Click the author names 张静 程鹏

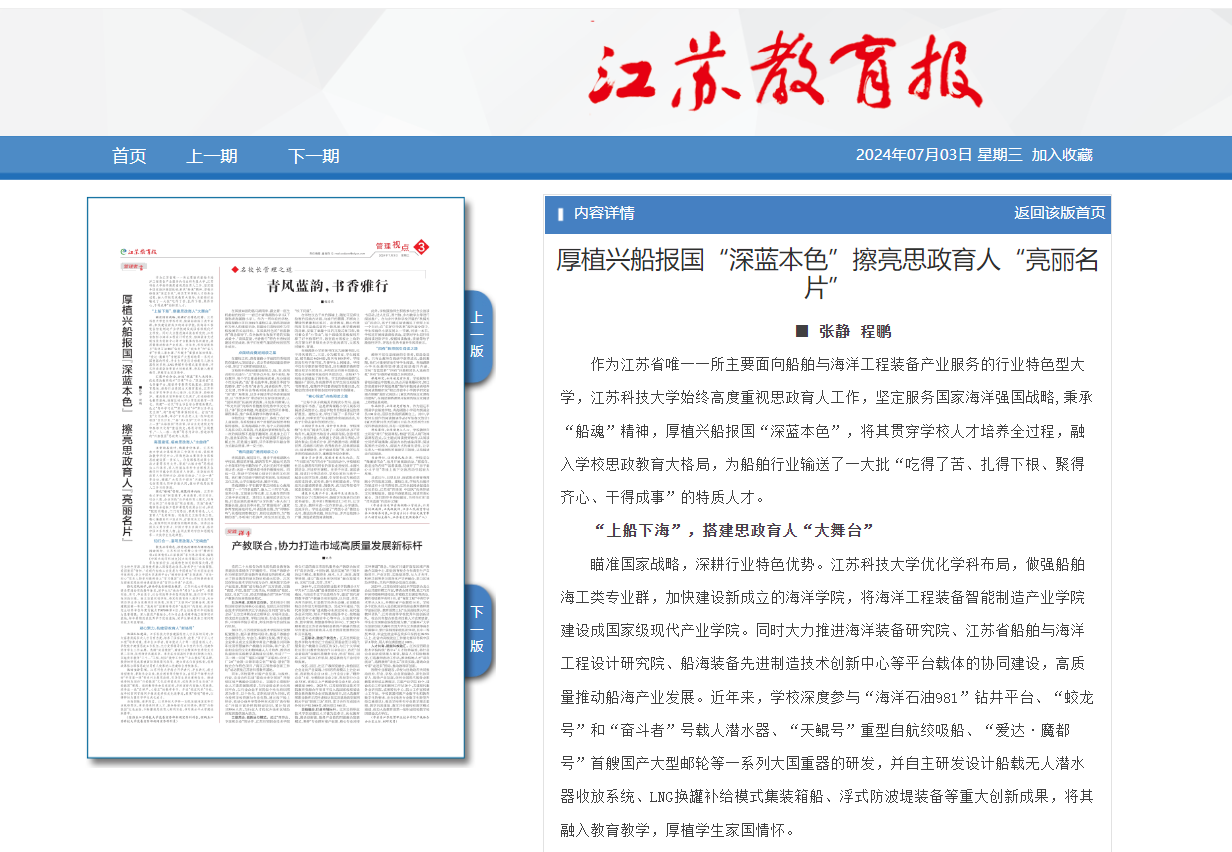(x=855, y=331)
